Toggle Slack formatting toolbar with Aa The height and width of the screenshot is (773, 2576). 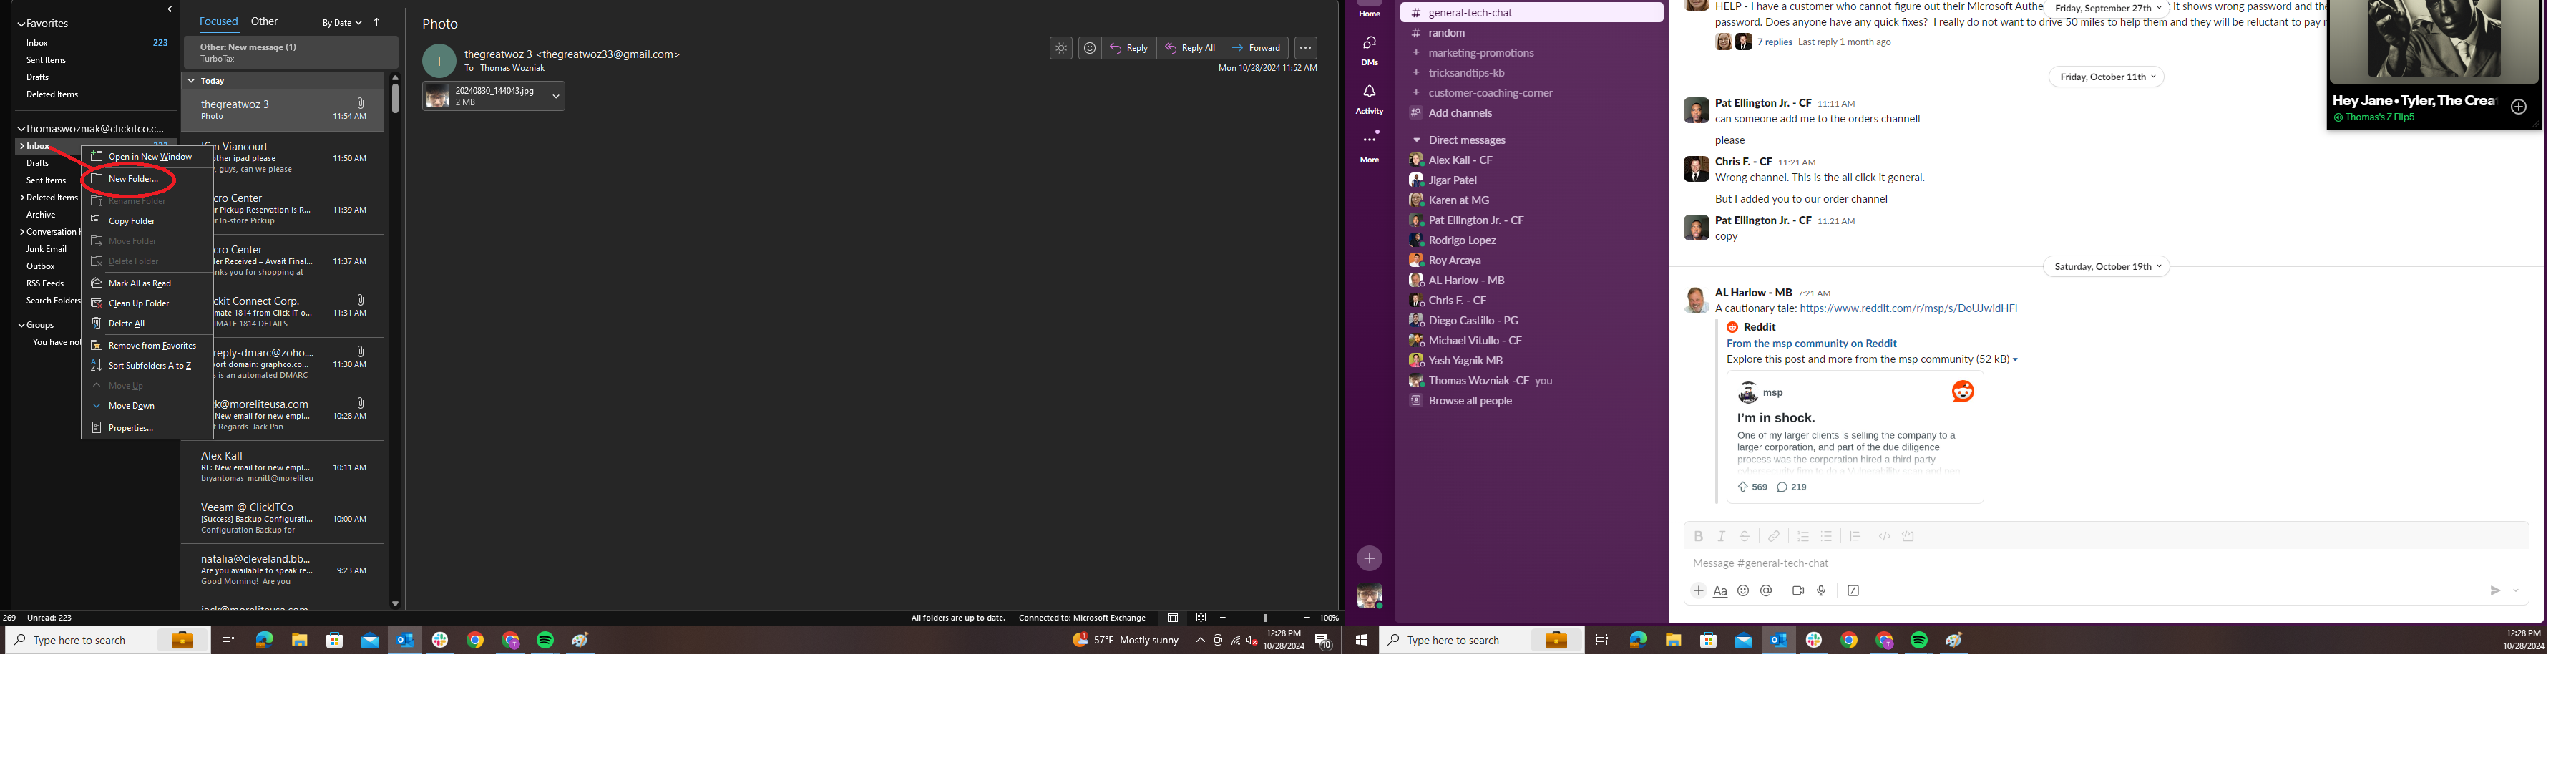(x=1720, y=591)
